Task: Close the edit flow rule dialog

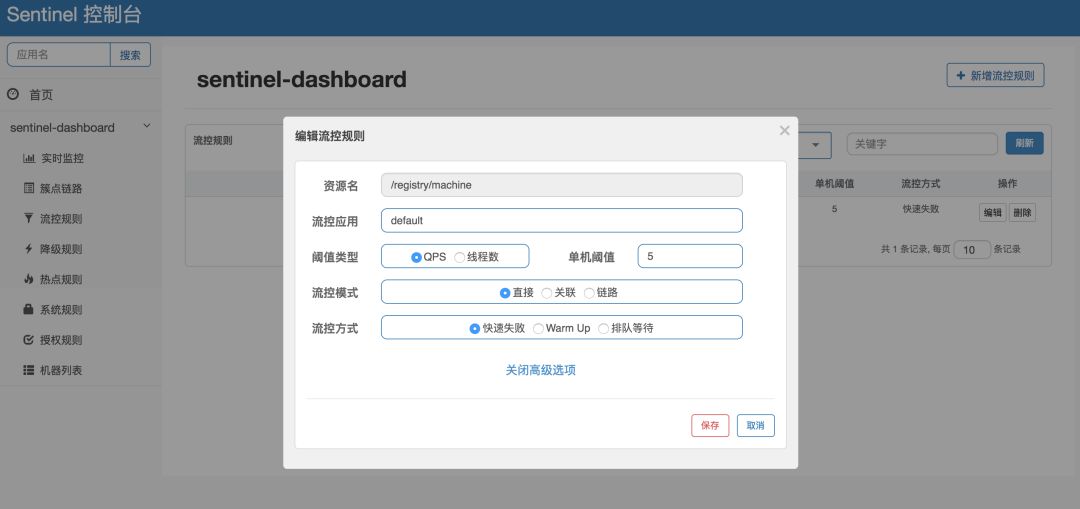Action: [784, 130]
